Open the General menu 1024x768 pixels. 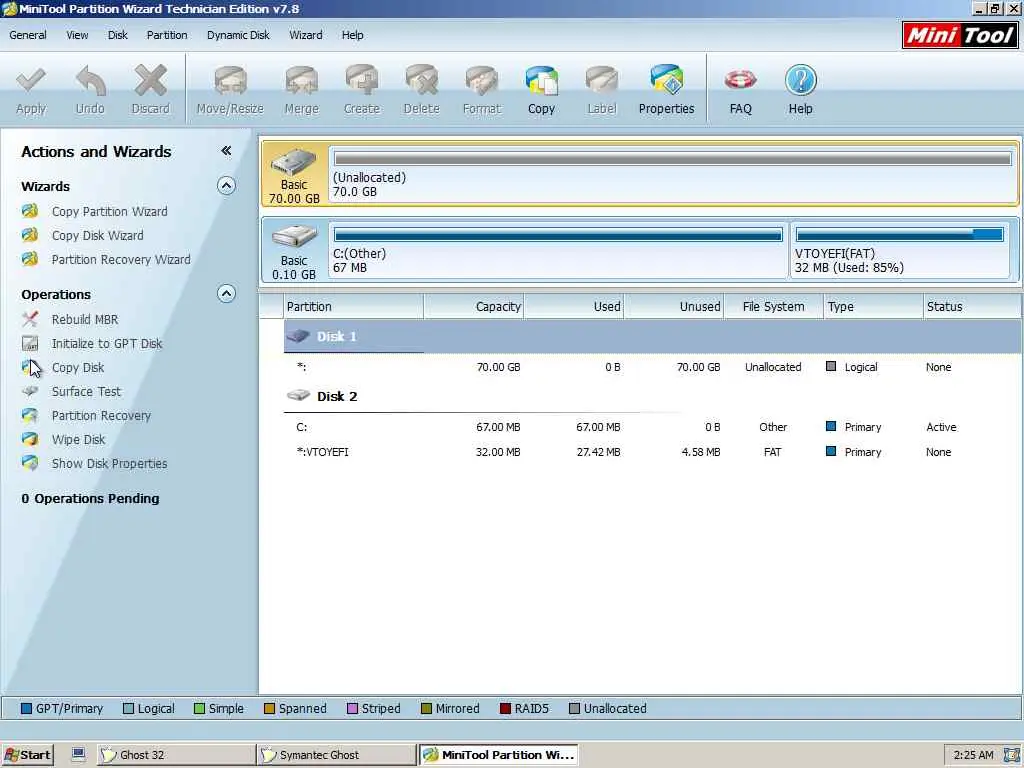[27, 35]
